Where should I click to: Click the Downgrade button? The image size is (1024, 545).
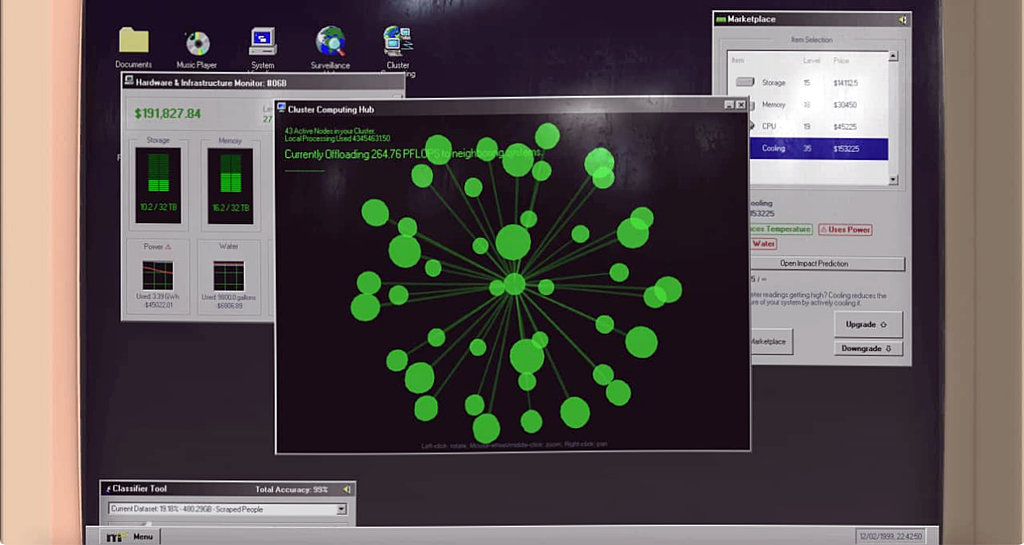(868, 349)
